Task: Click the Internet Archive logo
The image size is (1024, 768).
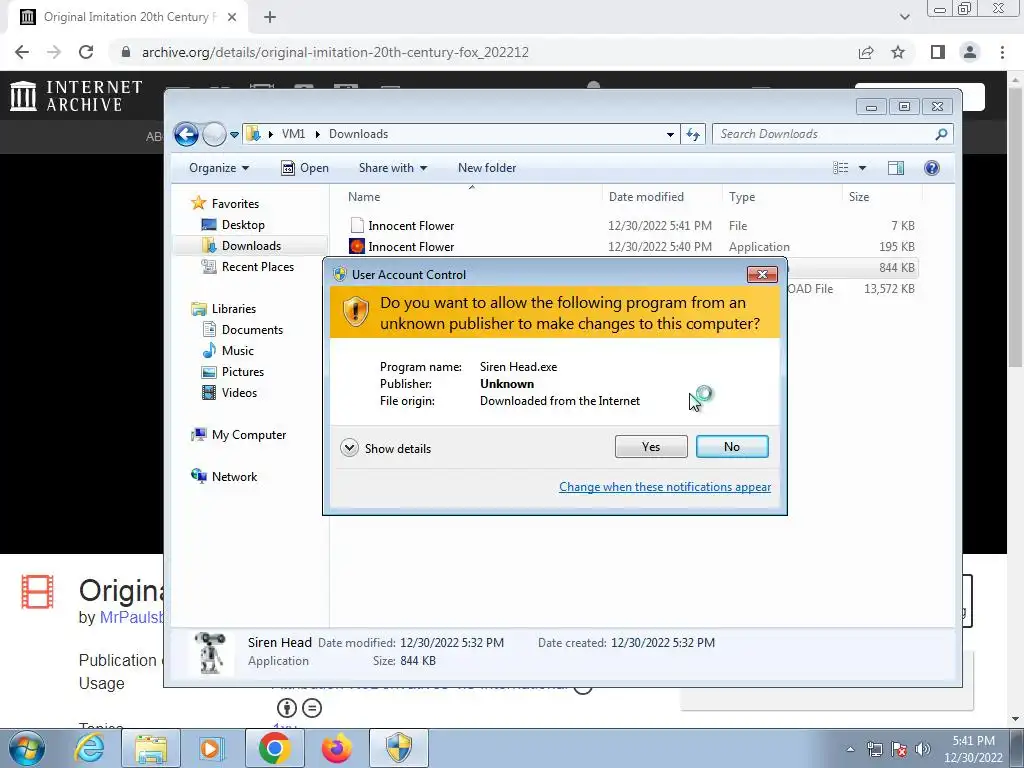Action: (x=76, y=96)
